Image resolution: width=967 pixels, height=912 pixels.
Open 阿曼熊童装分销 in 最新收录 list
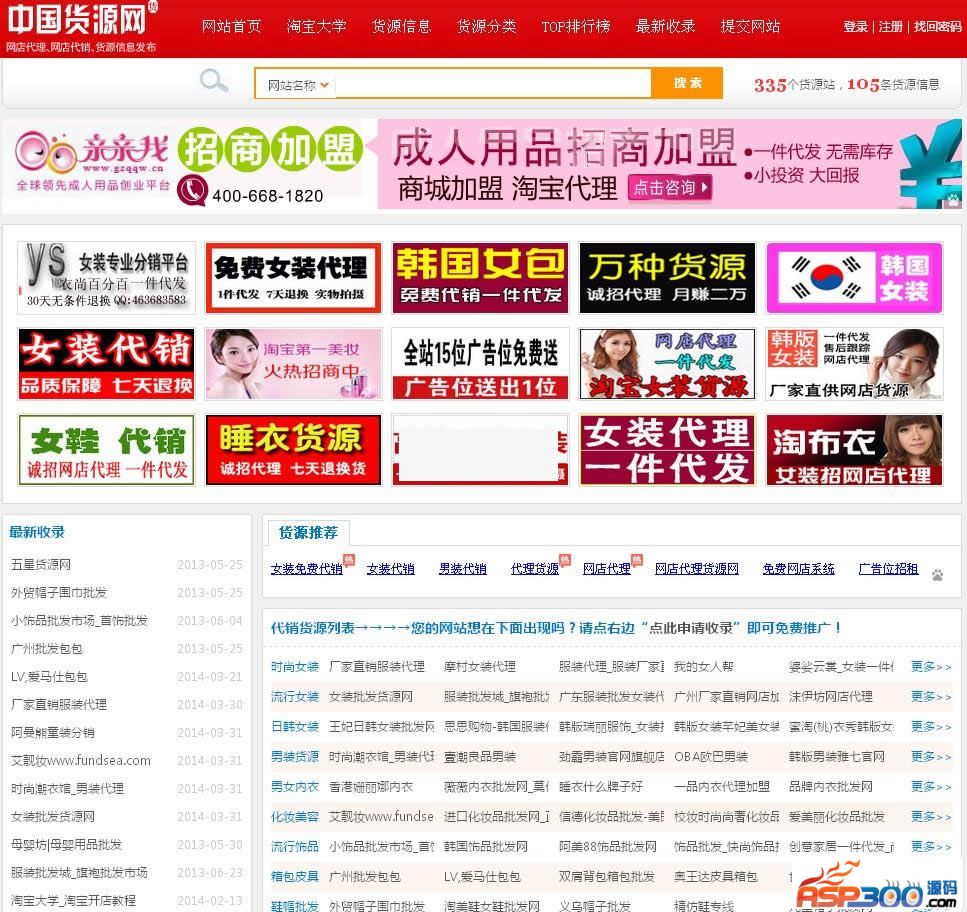(52, 733)
